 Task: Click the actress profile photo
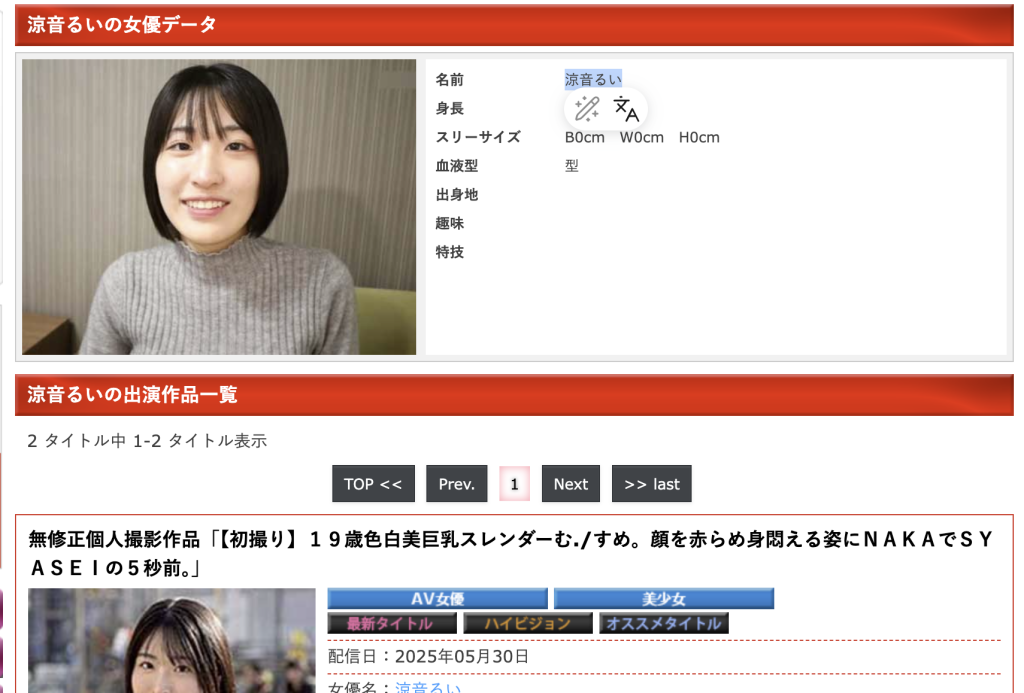218,207
